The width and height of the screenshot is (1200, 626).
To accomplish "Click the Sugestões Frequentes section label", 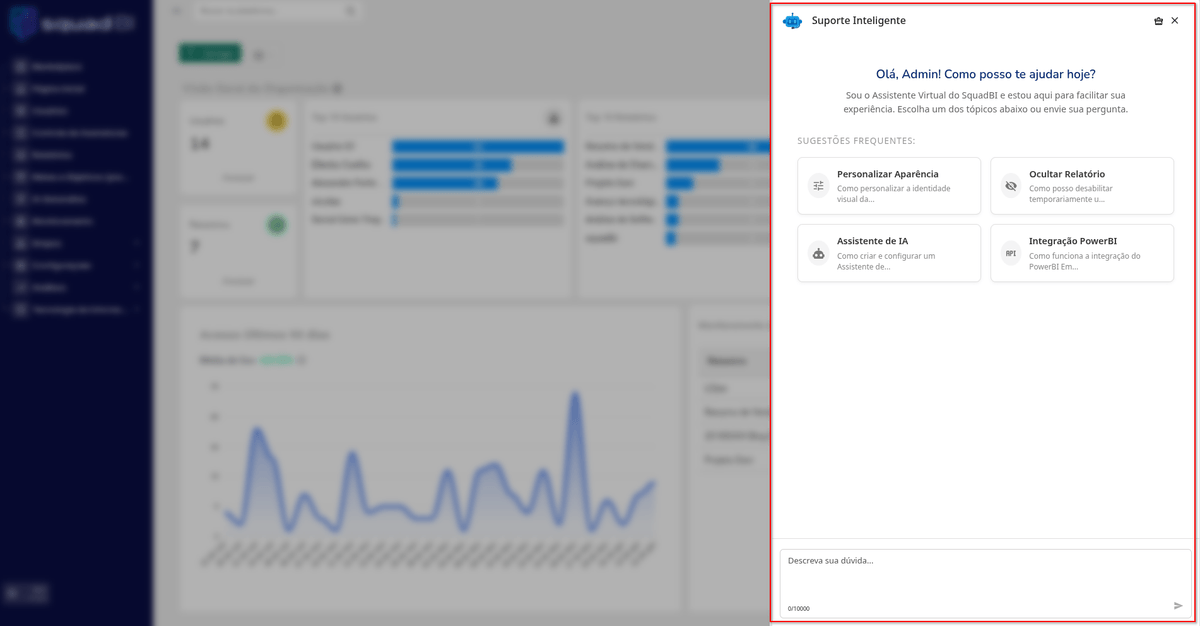I will [x=855, y=141].
